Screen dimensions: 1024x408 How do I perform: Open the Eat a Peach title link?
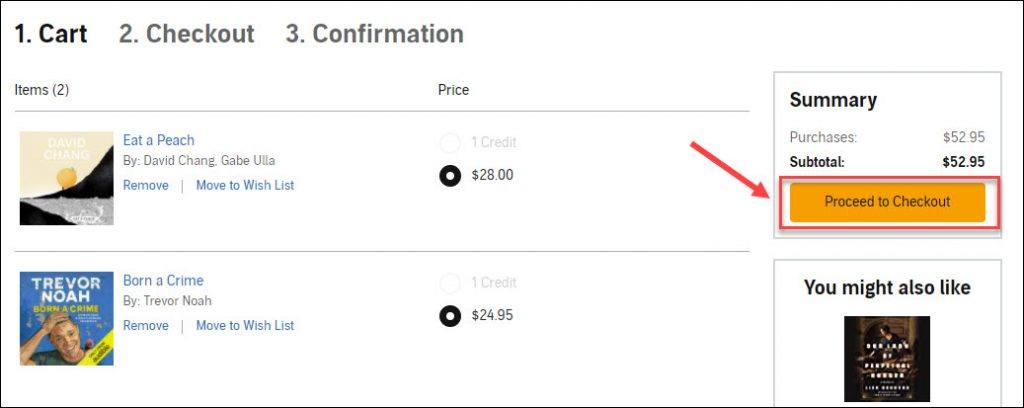[x=159, y=140]
